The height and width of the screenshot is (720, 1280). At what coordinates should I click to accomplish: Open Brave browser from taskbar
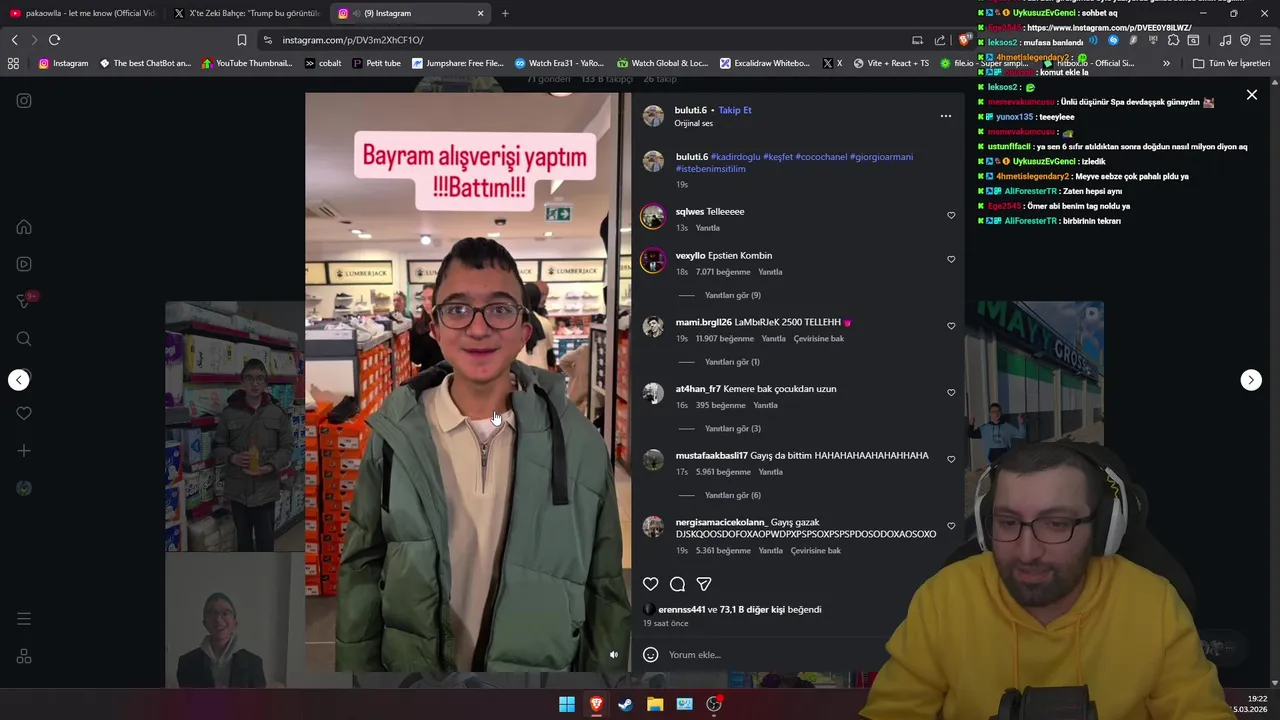(x=596, y=704)
